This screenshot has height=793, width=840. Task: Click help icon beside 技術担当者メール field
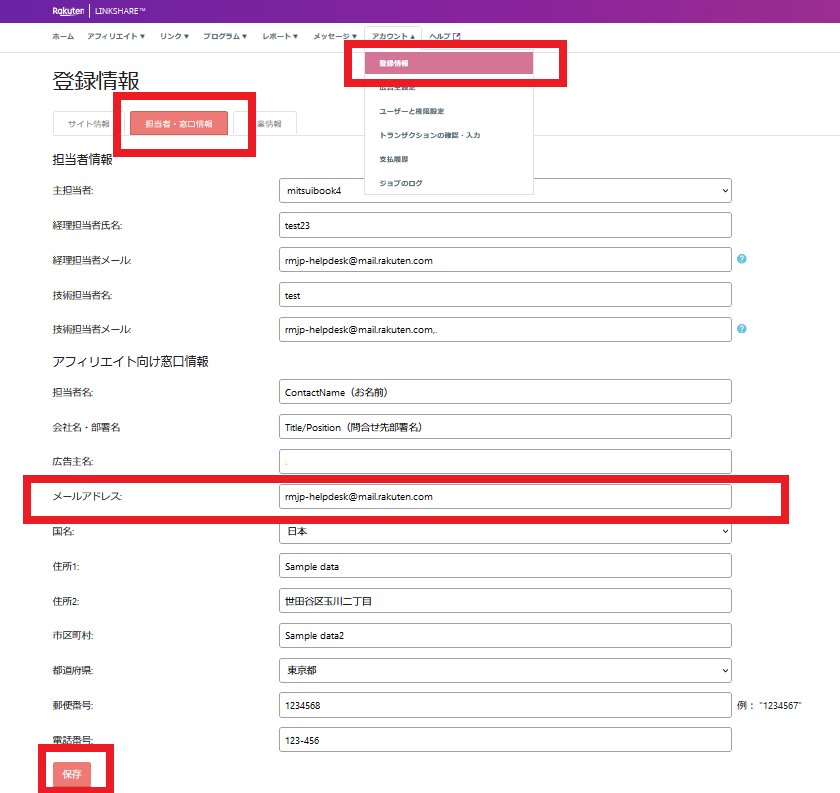coord(742,328)
